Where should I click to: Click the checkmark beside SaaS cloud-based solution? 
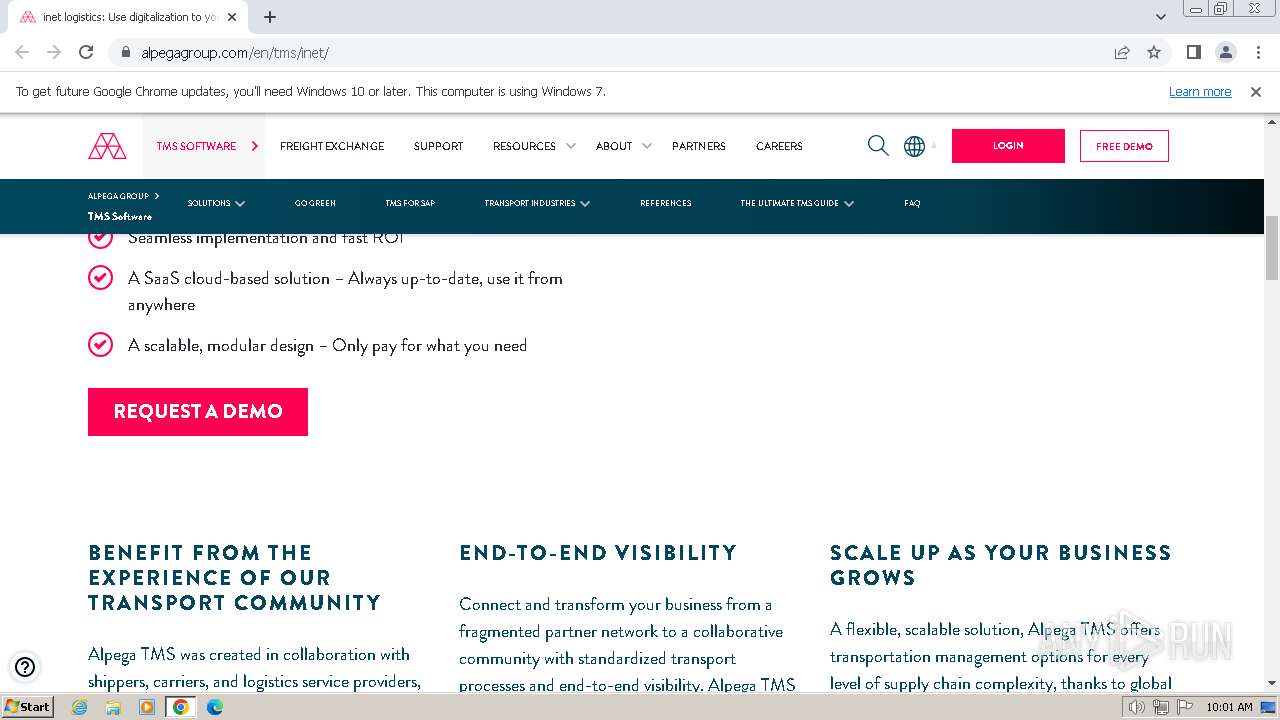(x=100, y=278)
